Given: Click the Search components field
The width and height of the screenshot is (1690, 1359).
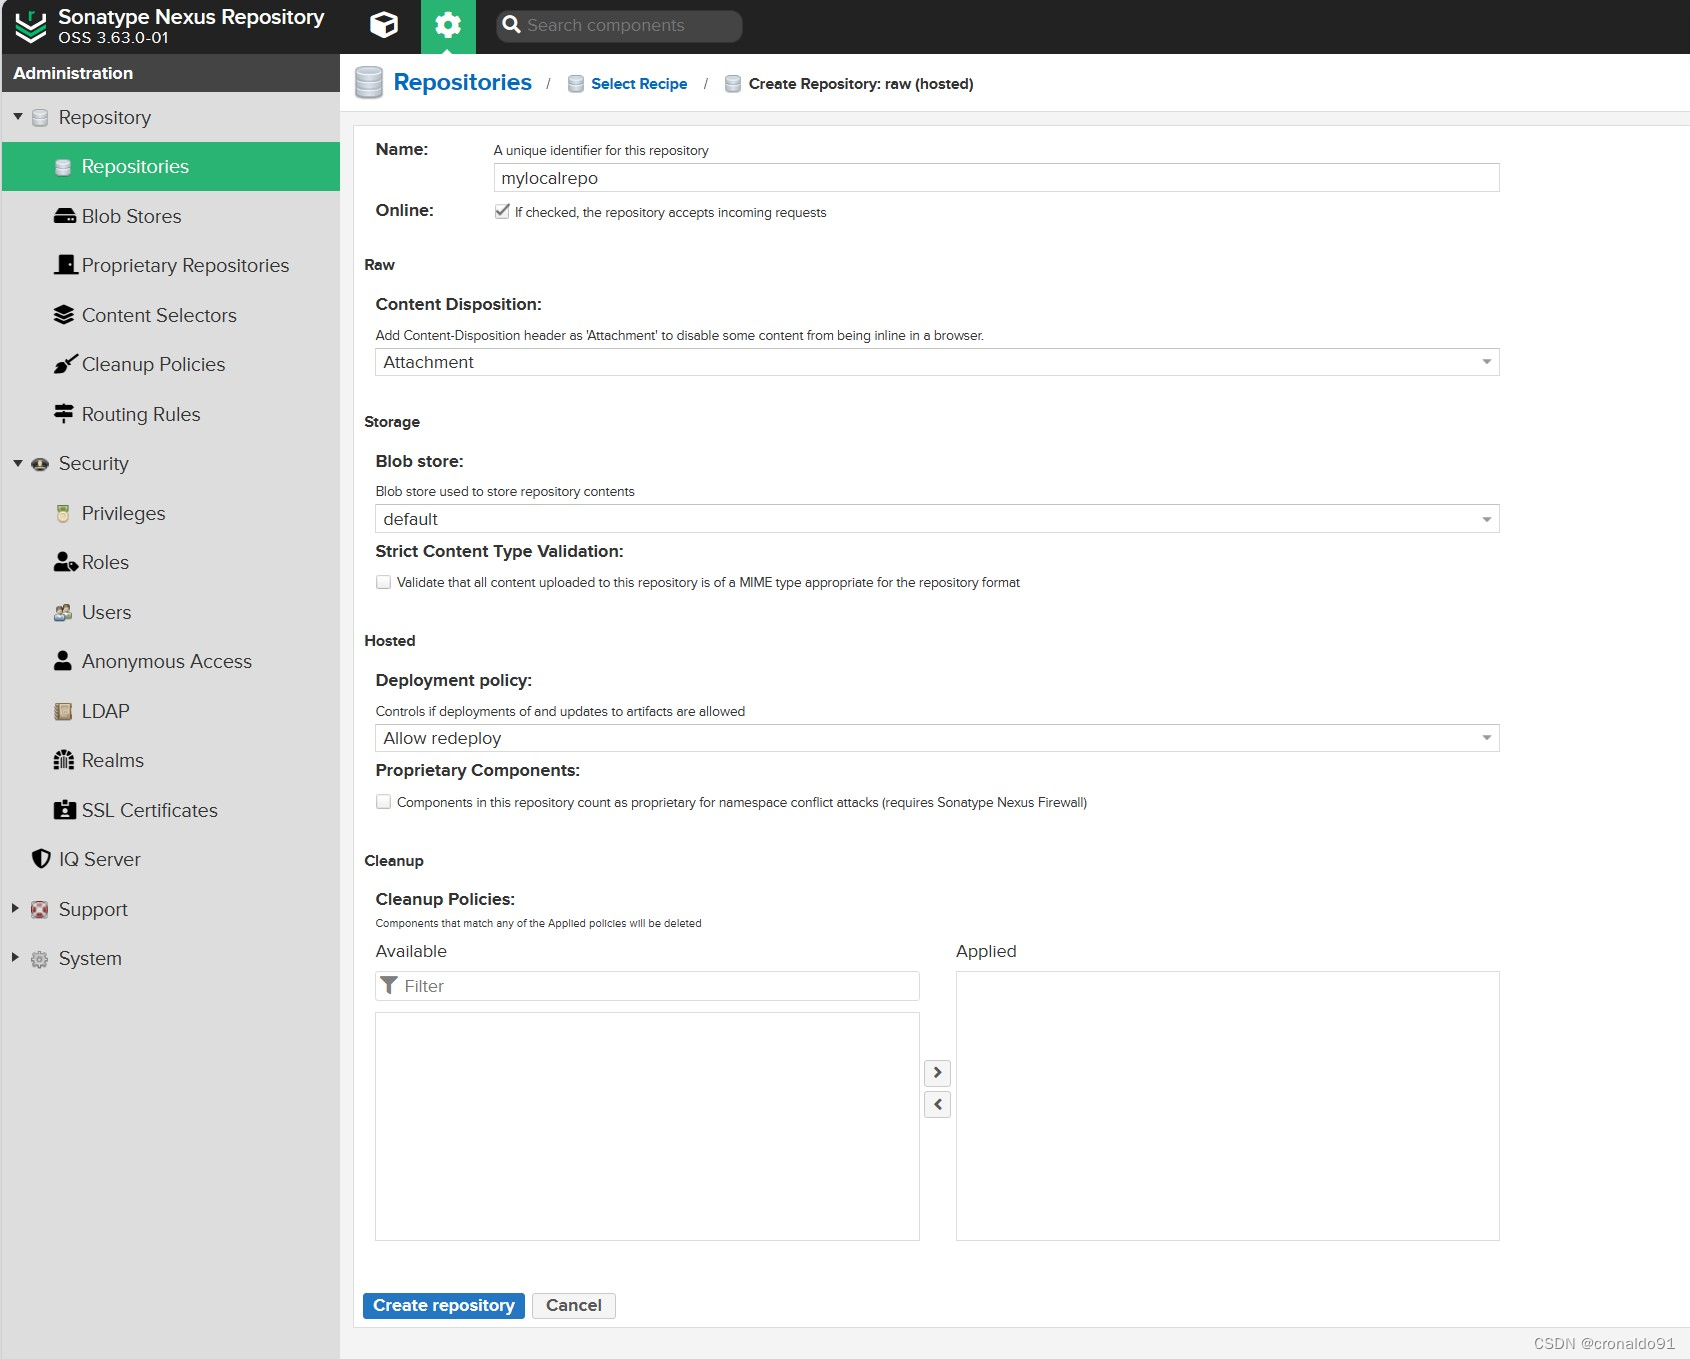Looking at the screenshot, I should tap(619, 26).
